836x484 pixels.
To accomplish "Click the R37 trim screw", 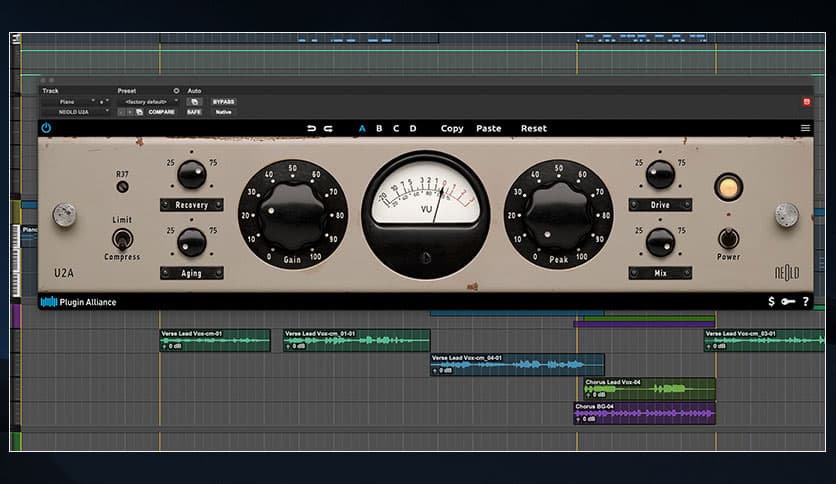I will point(123,187).
